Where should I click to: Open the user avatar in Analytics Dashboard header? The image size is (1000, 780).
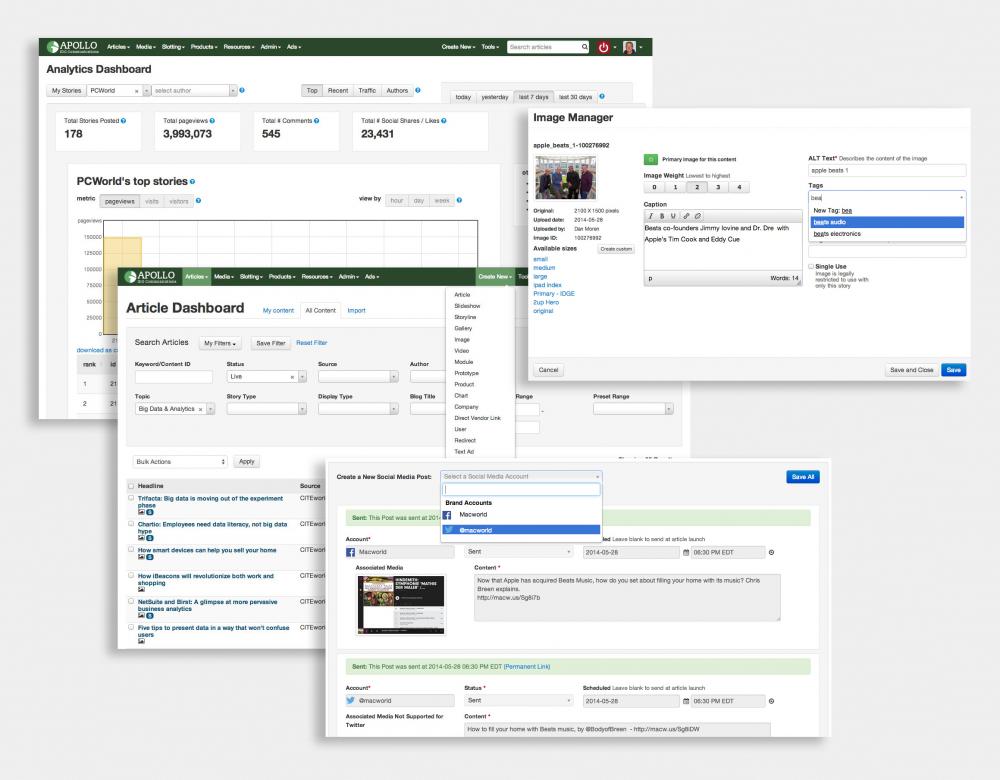click(x=629, y=47)
